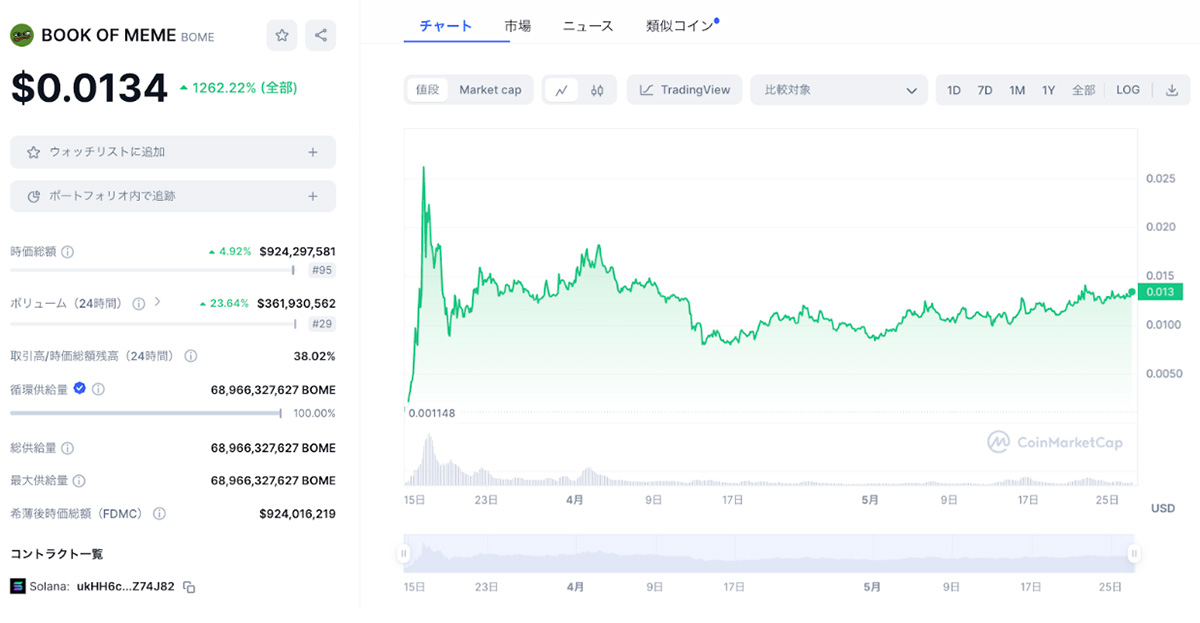This screenshot has width=1200, height=623.
Task: Click the market cap rank #95
Action: 322,272
